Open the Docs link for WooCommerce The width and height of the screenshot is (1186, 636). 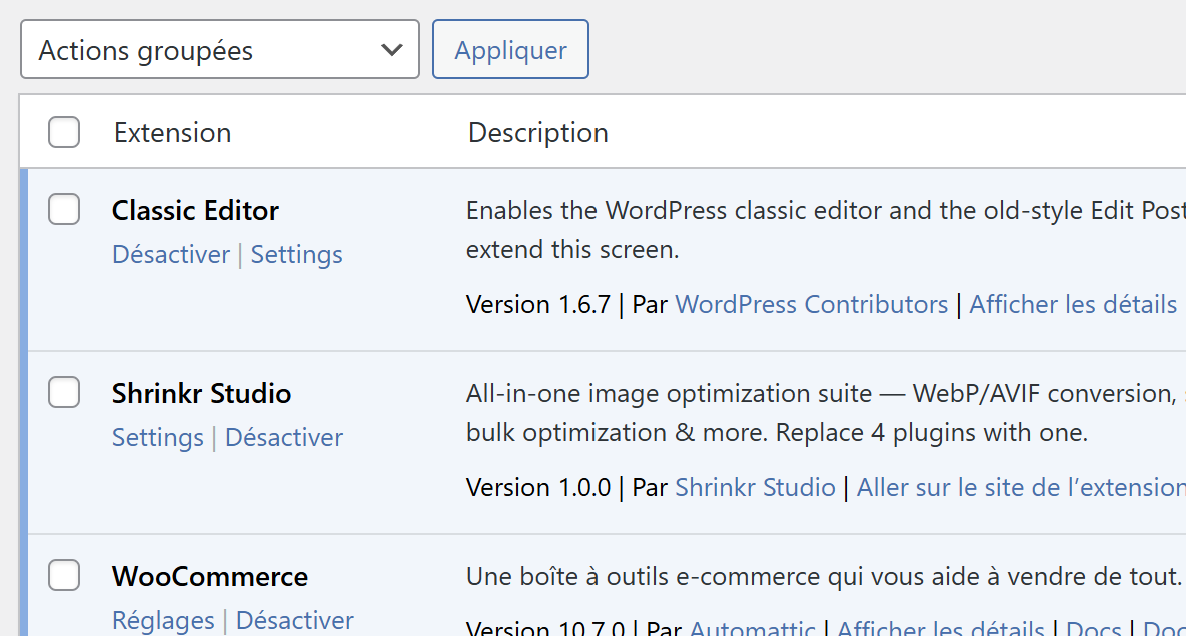pyautogui.click(x=1093, y=627)
